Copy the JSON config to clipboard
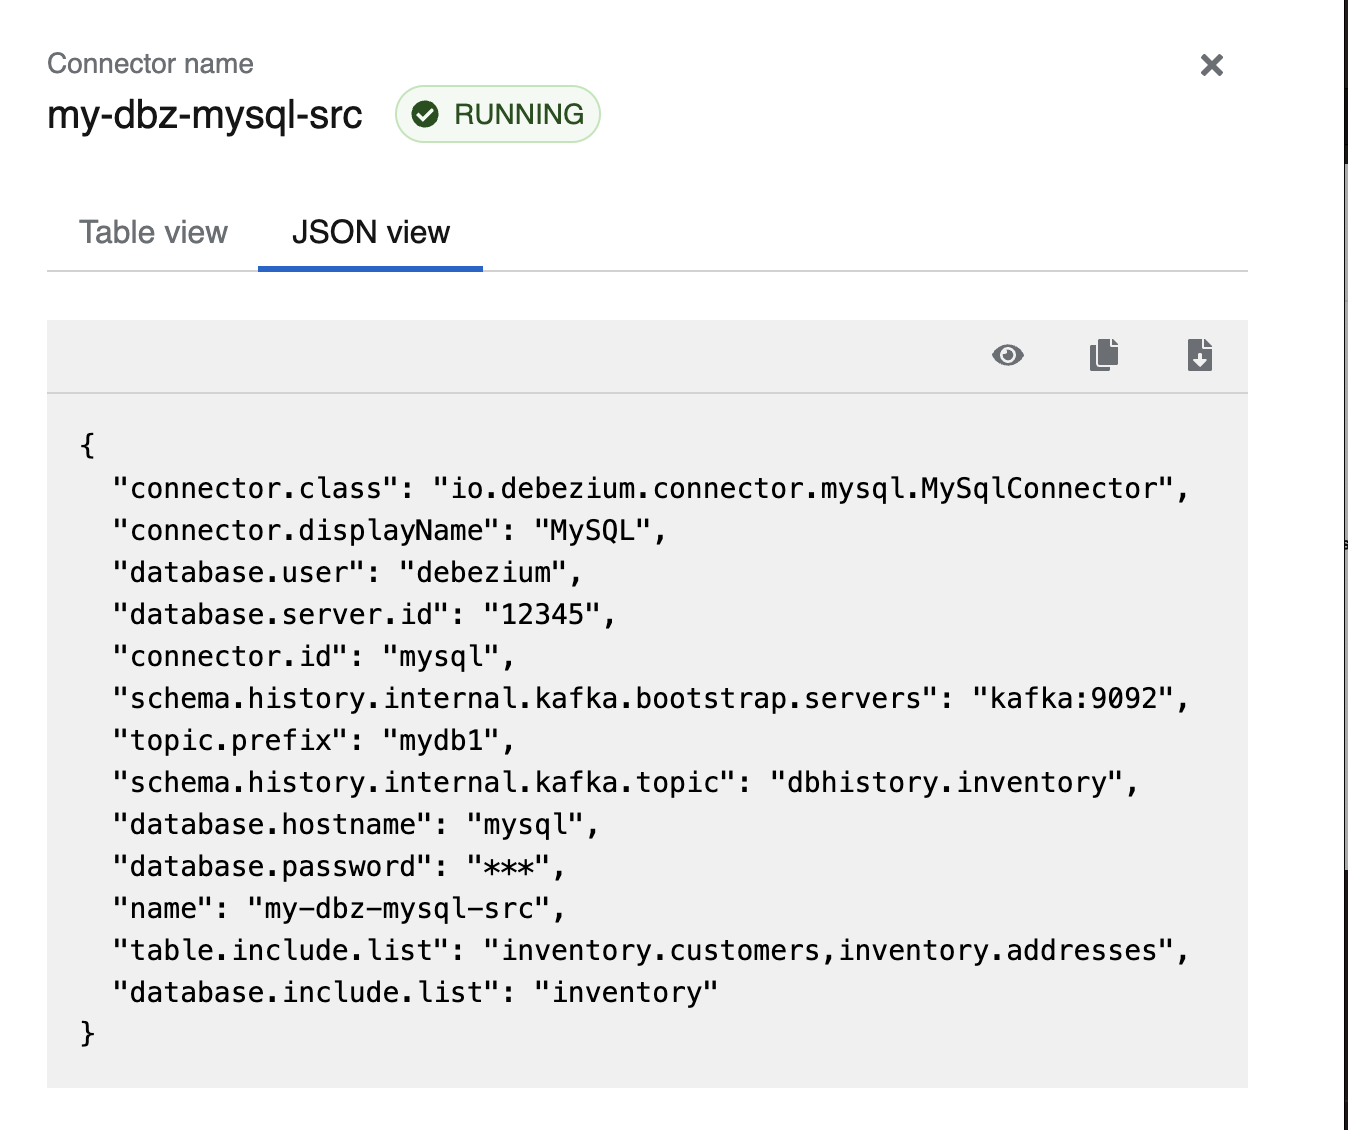This screenshot has width=1348, height=1130. [1103, 355]
